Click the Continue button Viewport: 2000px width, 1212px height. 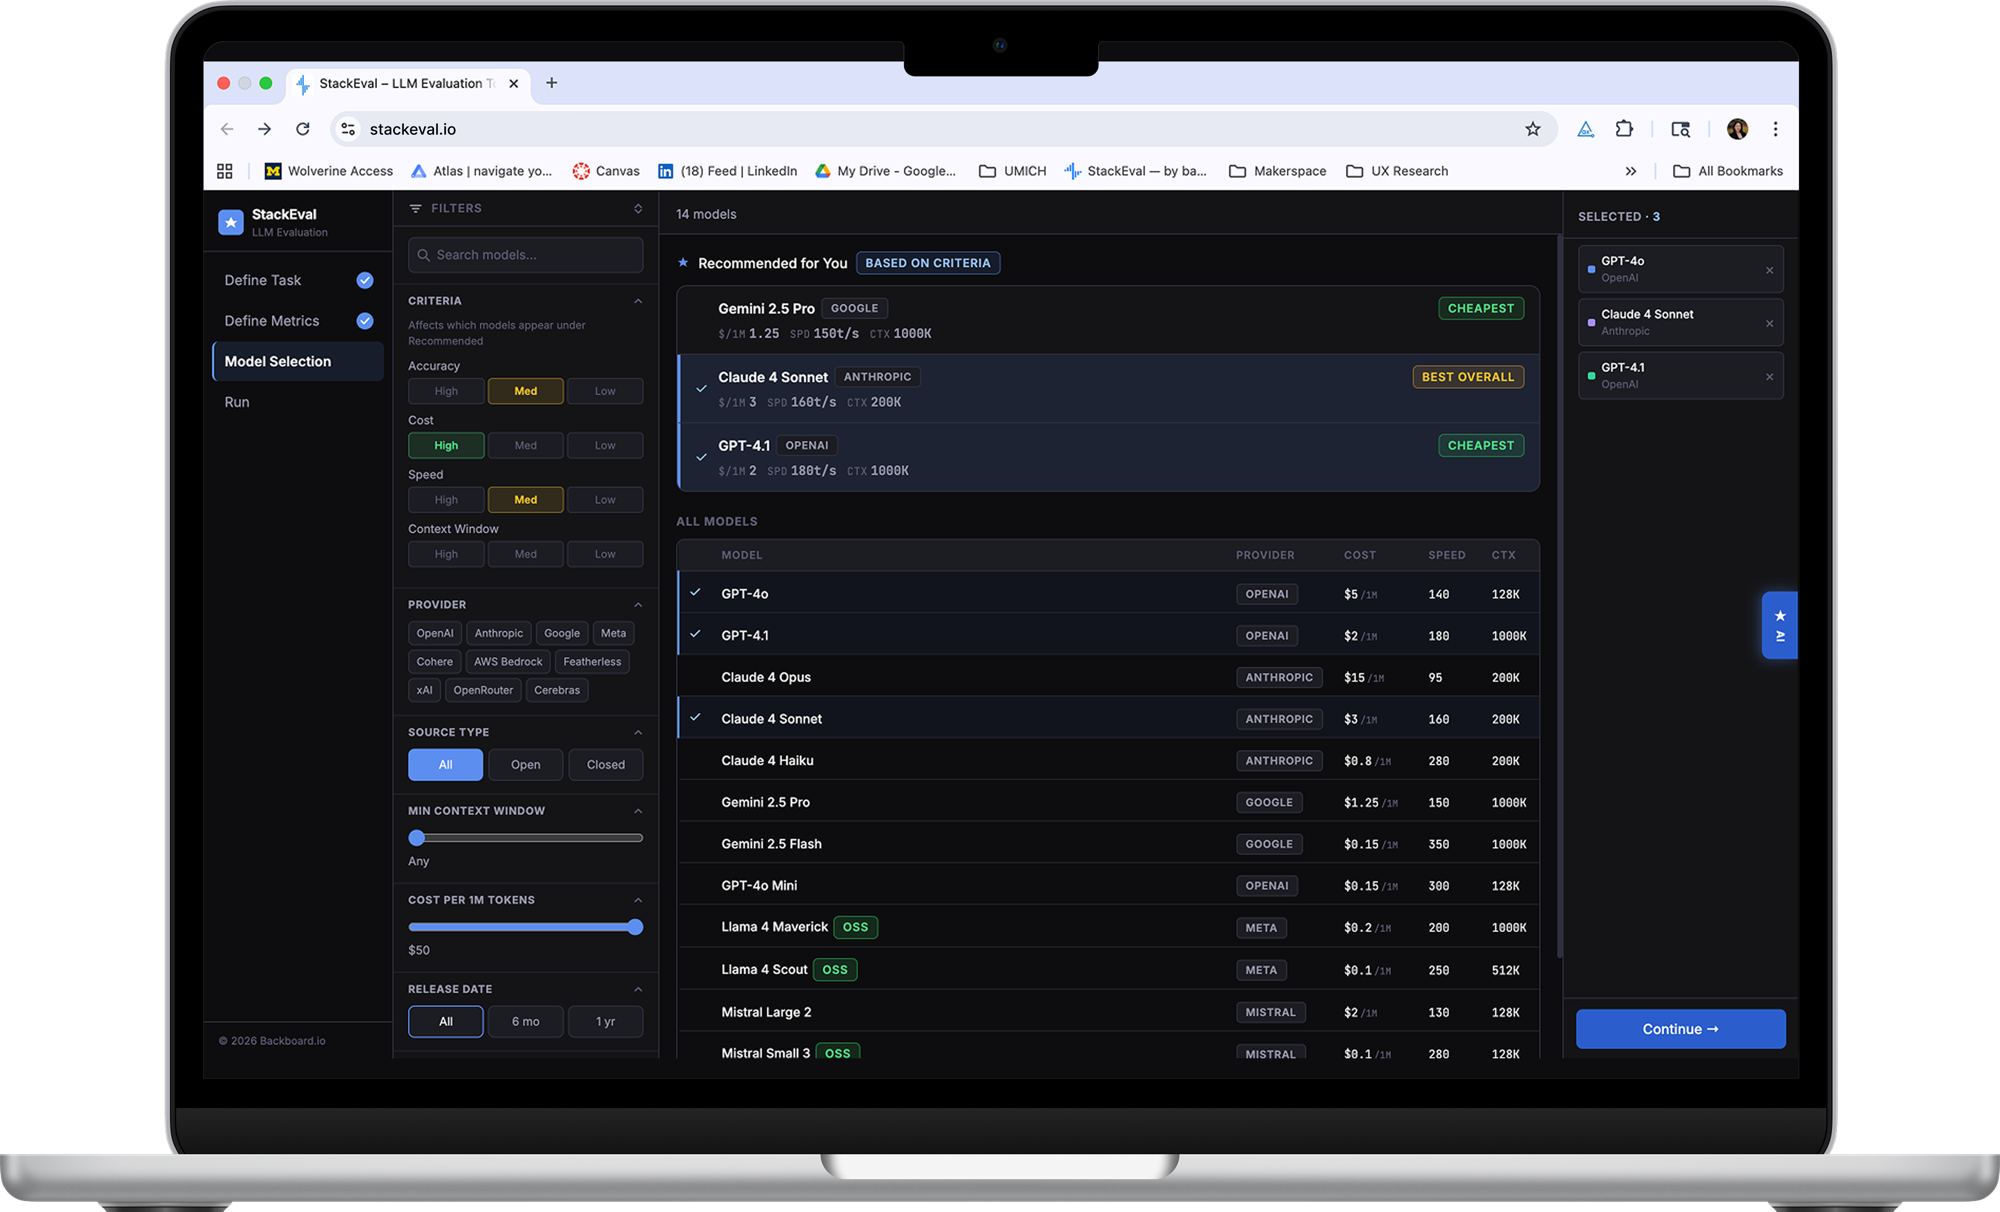1681,1029
